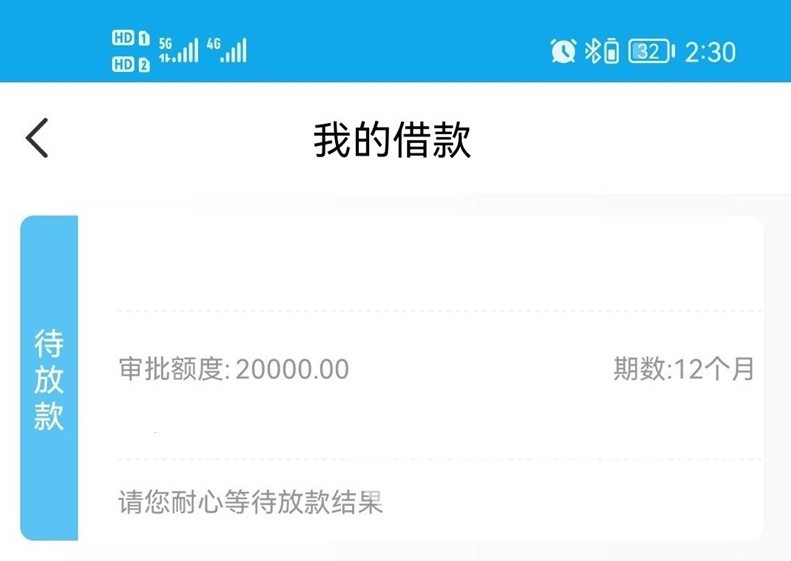Tap the 待 character on blue side tab
791x561 pixels.
coord(49,344)
